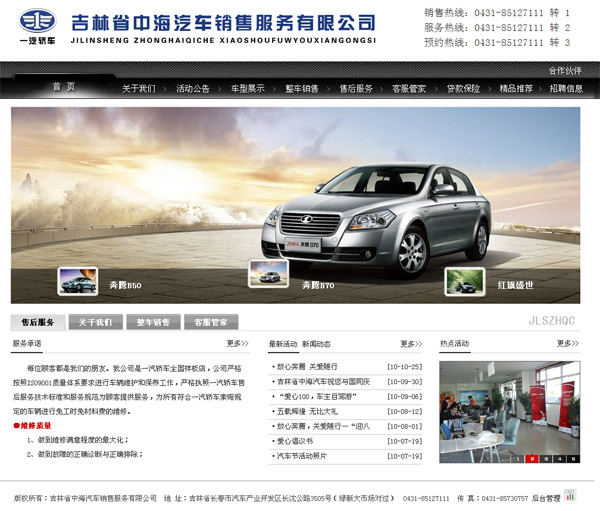Click the 热点活动 section heading

pos(454,343)
